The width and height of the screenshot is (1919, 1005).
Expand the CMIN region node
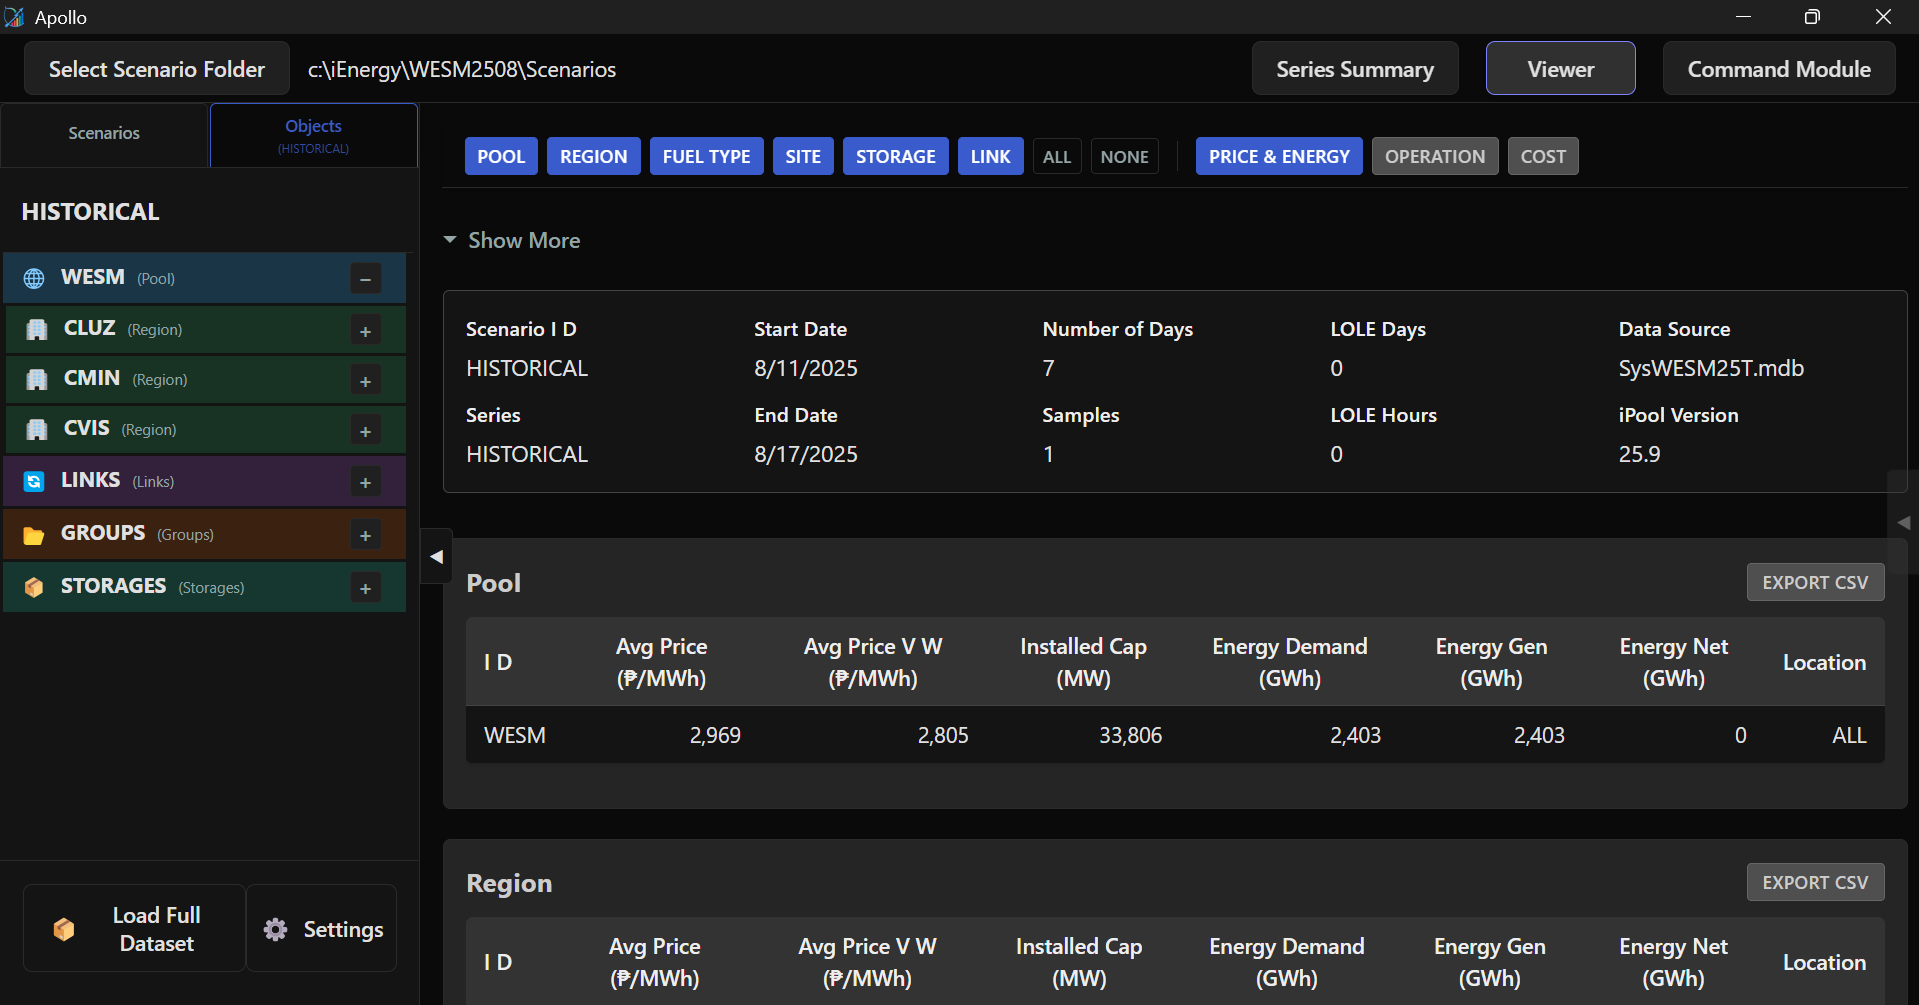[x=365, y=381]
